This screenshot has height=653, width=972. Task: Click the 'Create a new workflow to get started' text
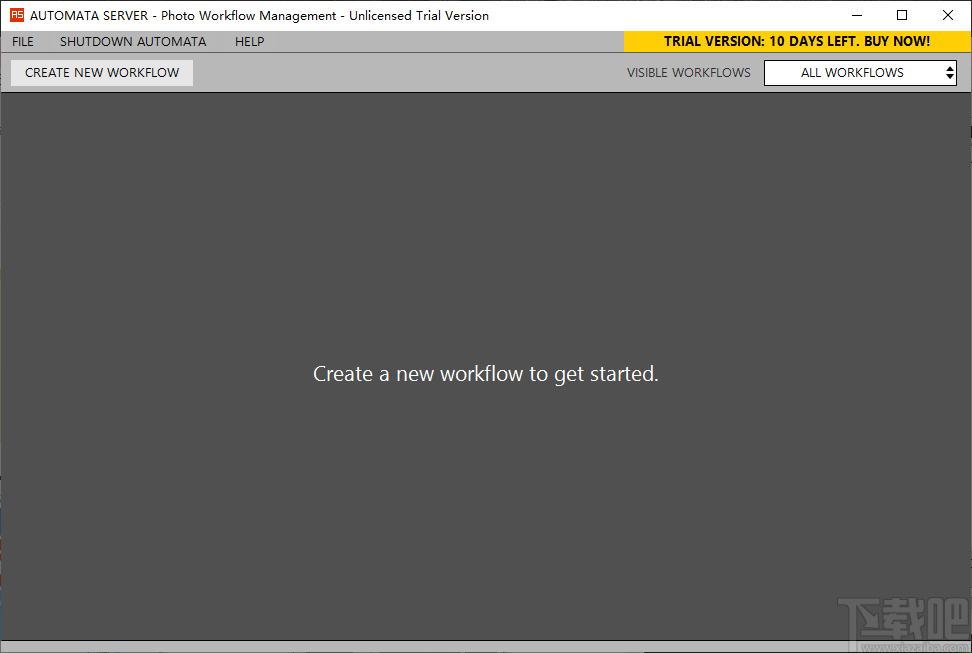(485, 374)
